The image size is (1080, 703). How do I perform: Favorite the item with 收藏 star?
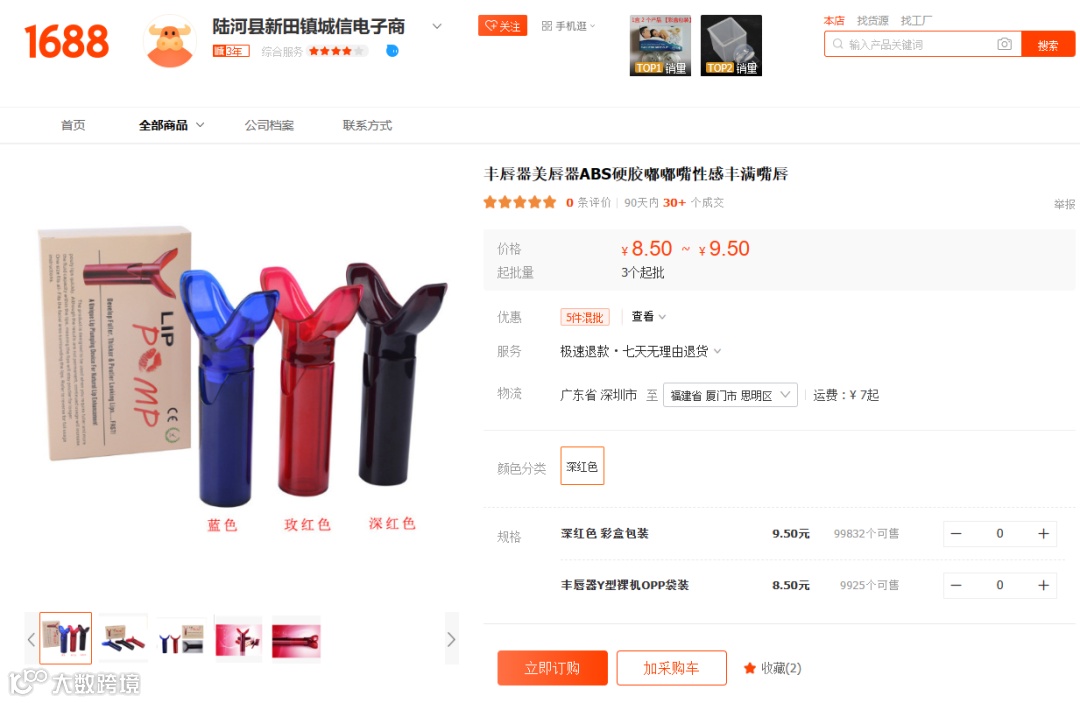click(772, 668)
